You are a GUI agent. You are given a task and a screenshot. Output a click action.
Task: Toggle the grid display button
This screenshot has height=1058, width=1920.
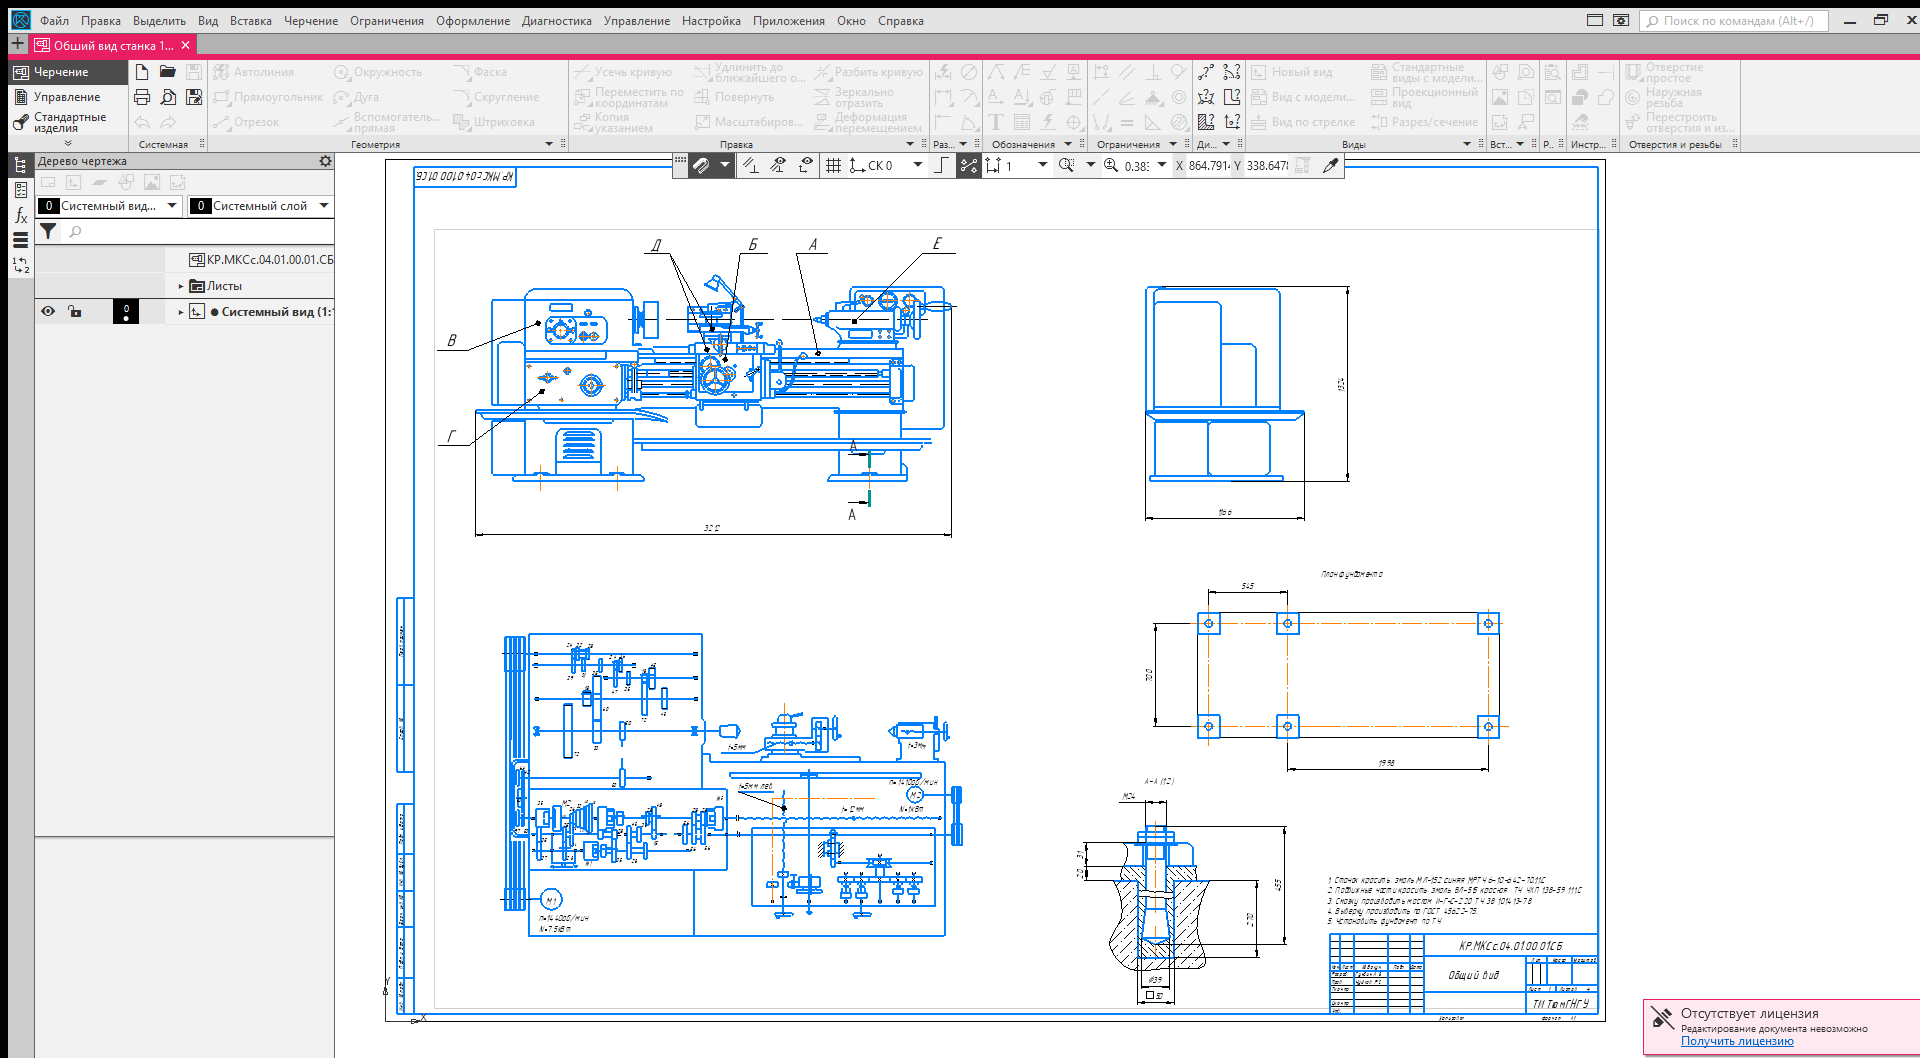[x=833, y=166]
